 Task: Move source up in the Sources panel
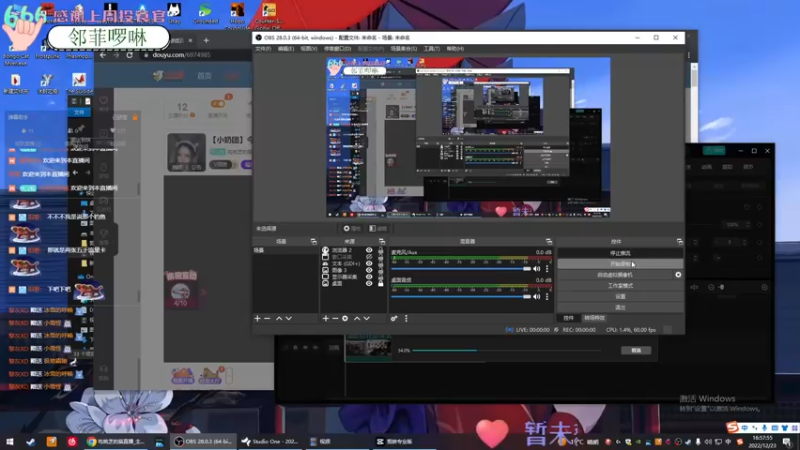pyautogui.click(x=357, y=318)
